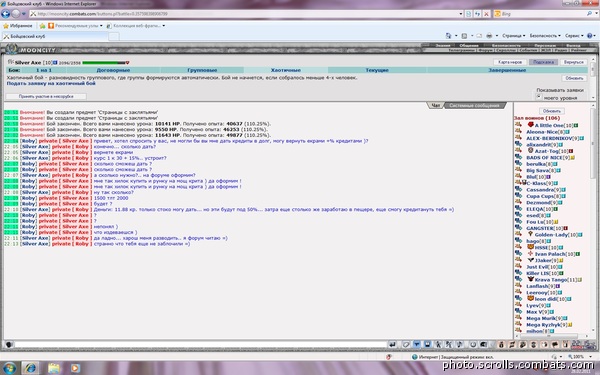Expand the Страница dropdown menu
This screenshot has height=375, width=600.
514,36
